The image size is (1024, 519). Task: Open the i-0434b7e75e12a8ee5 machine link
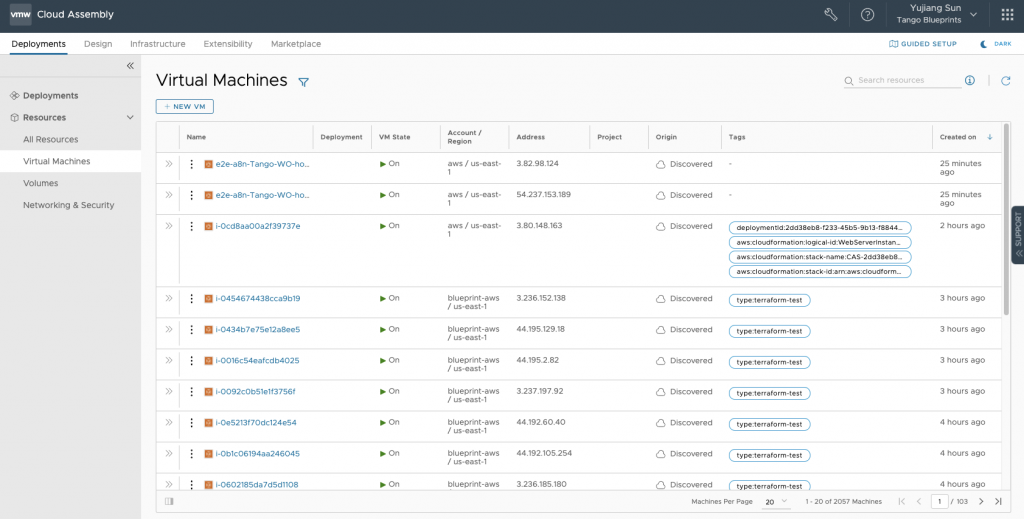pyautogui.click(x=258, y=329)
